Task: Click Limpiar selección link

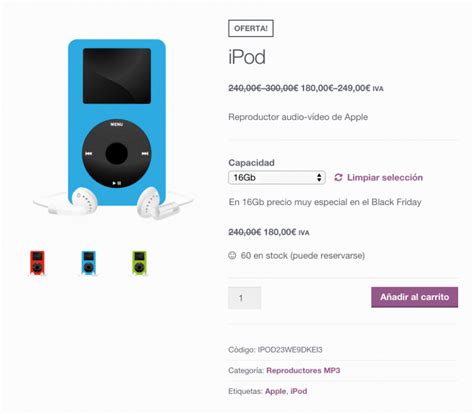Action: point(385,177)
